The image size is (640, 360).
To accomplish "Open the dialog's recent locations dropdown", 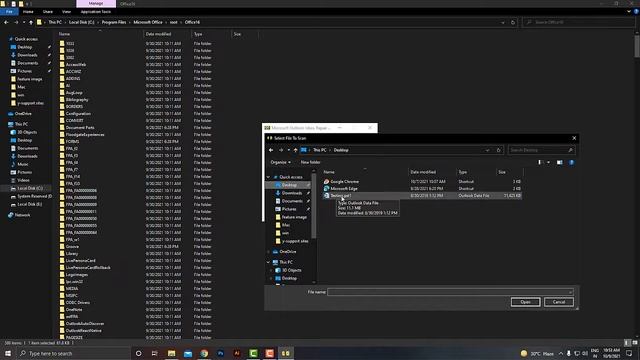I will coord(289,150).
